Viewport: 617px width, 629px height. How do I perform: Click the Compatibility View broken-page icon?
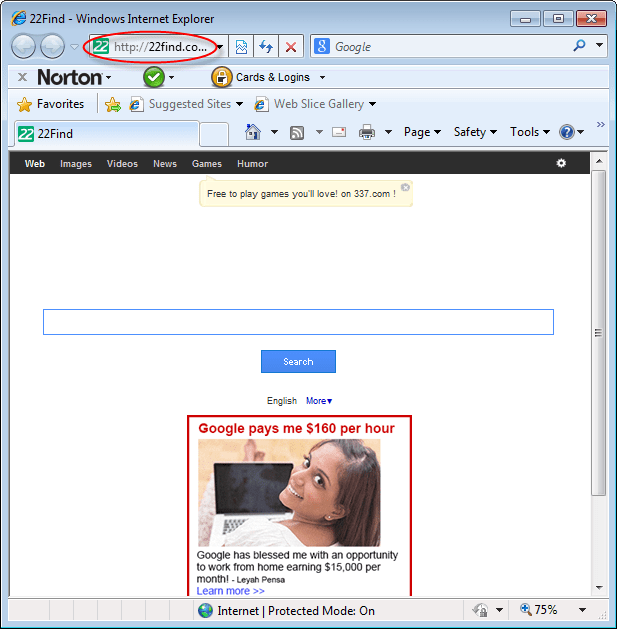pyautogui.click(x=241, y=47)
